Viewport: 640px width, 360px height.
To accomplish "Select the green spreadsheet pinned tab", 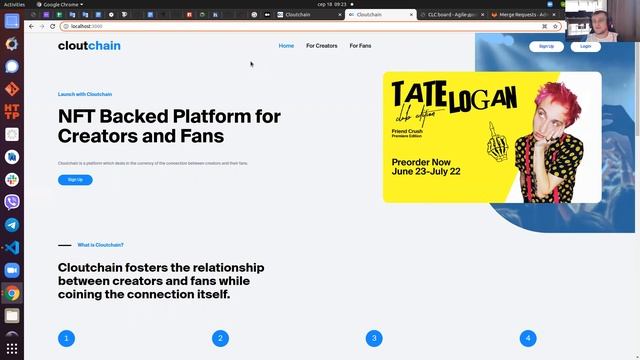I will click(x=59, y=15).
